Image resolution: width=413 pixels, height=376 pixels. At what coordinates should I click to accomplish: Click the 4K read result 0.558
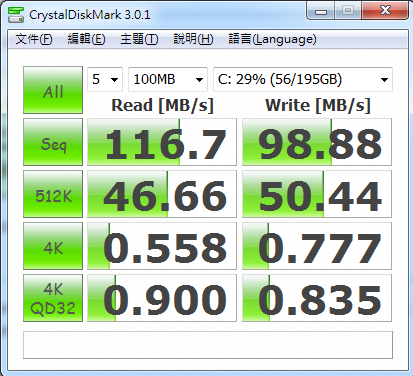pyautogui.click(x=162, y=246)
